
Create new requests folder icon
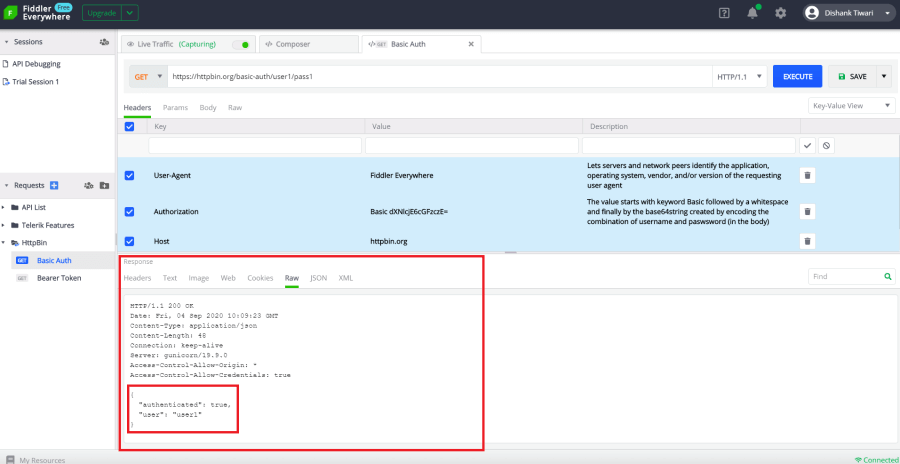[x=104, y=185]
